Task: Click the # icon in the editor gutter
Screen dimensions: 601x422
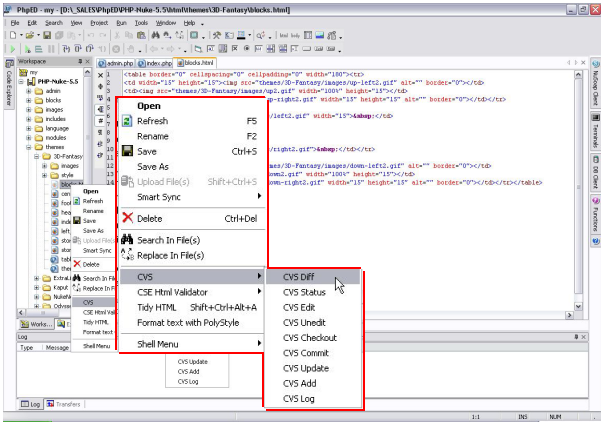Action: click(100, 121)
